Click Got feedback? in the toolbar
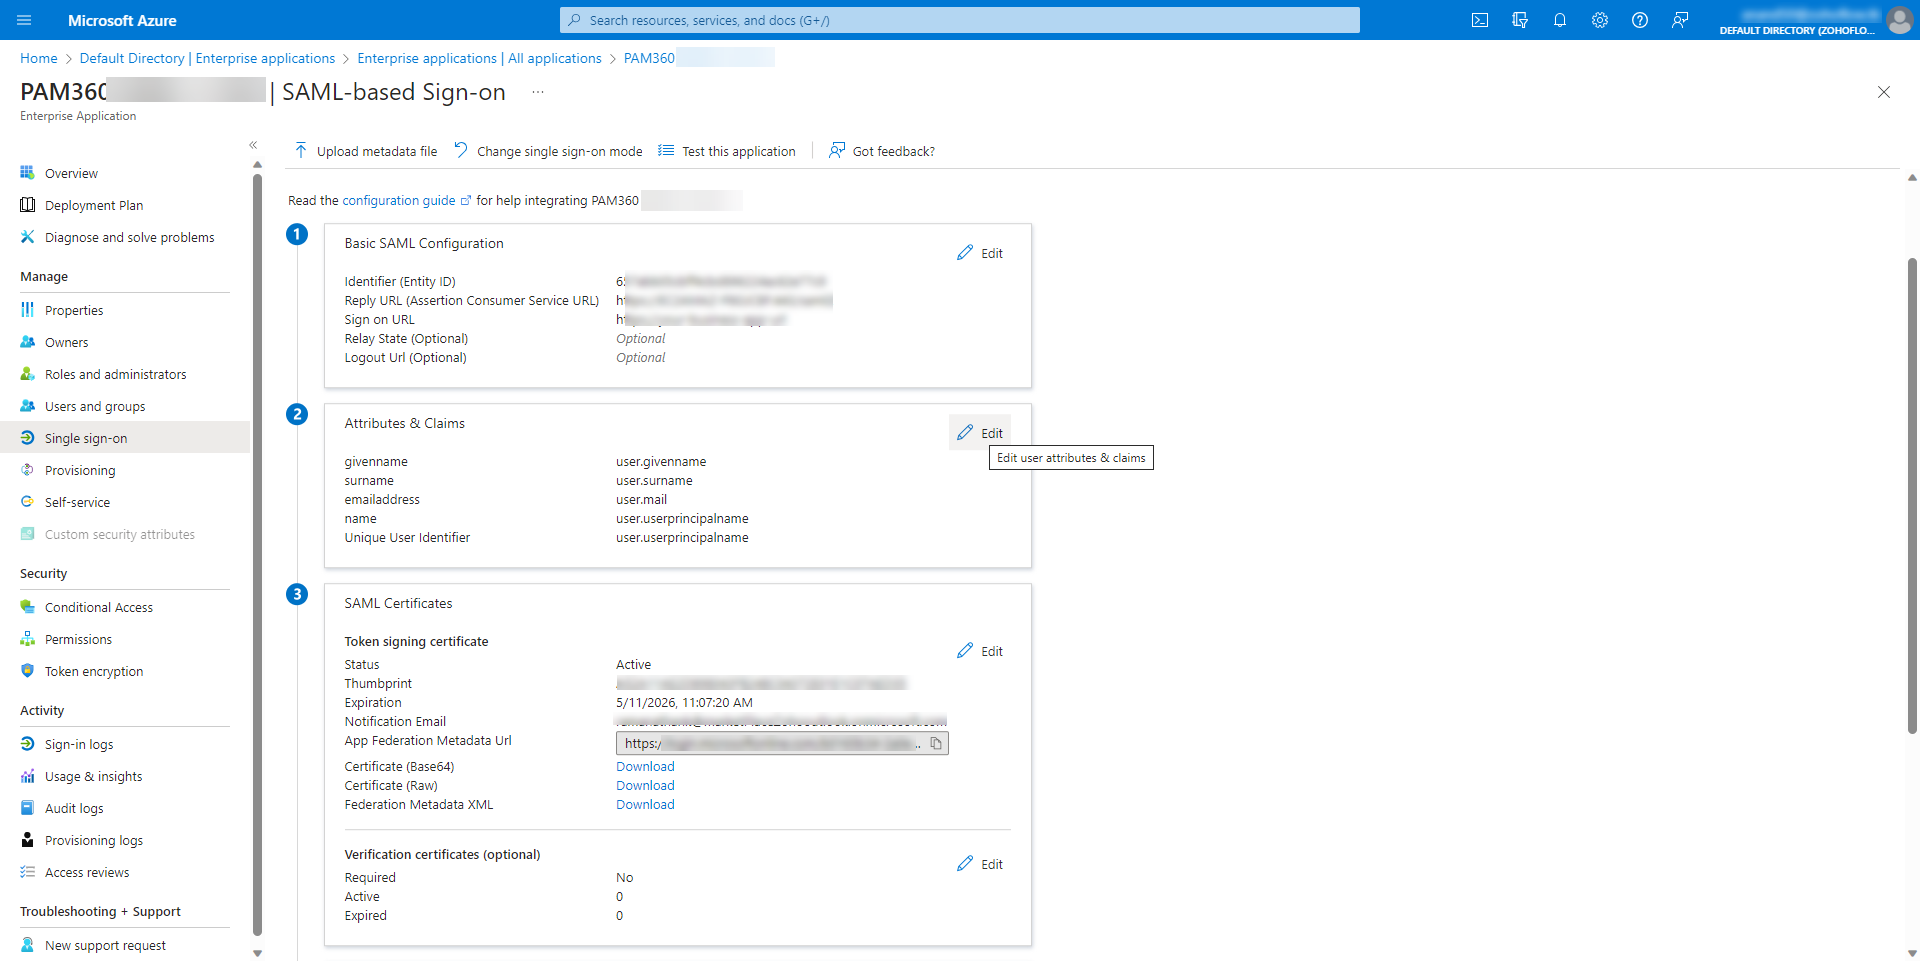Image resolution: width=1920 pixels, height=961 pixels. tap(882, 151)
